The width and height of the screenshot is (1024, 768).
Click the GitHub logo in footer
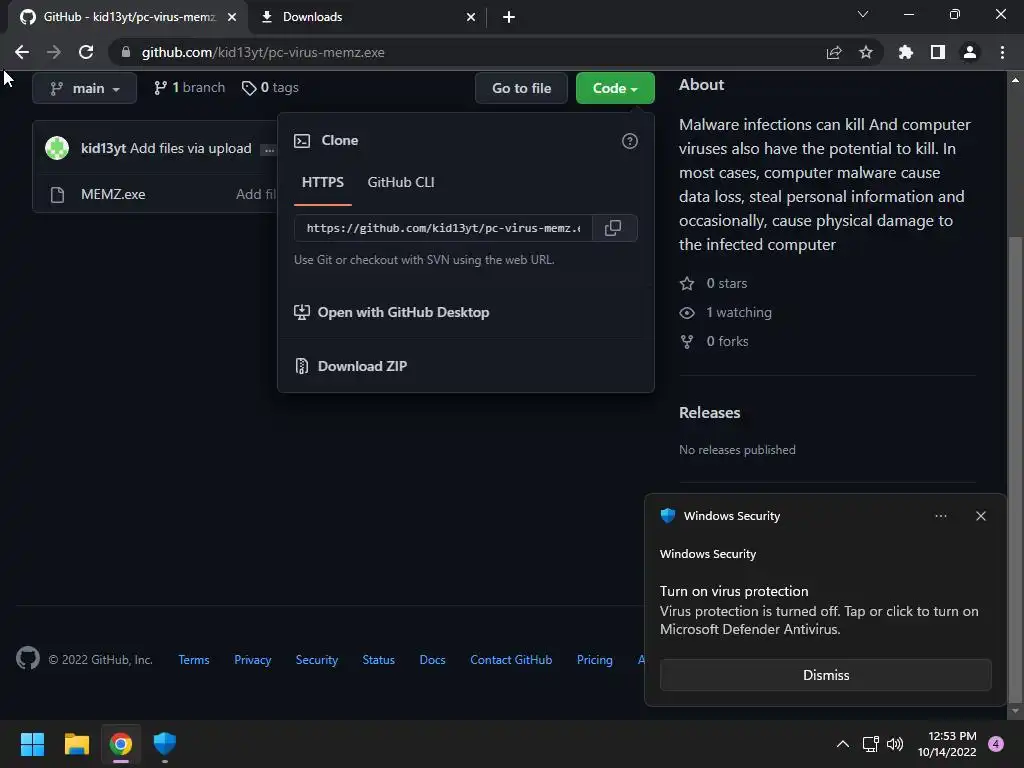tap(27, 658)
